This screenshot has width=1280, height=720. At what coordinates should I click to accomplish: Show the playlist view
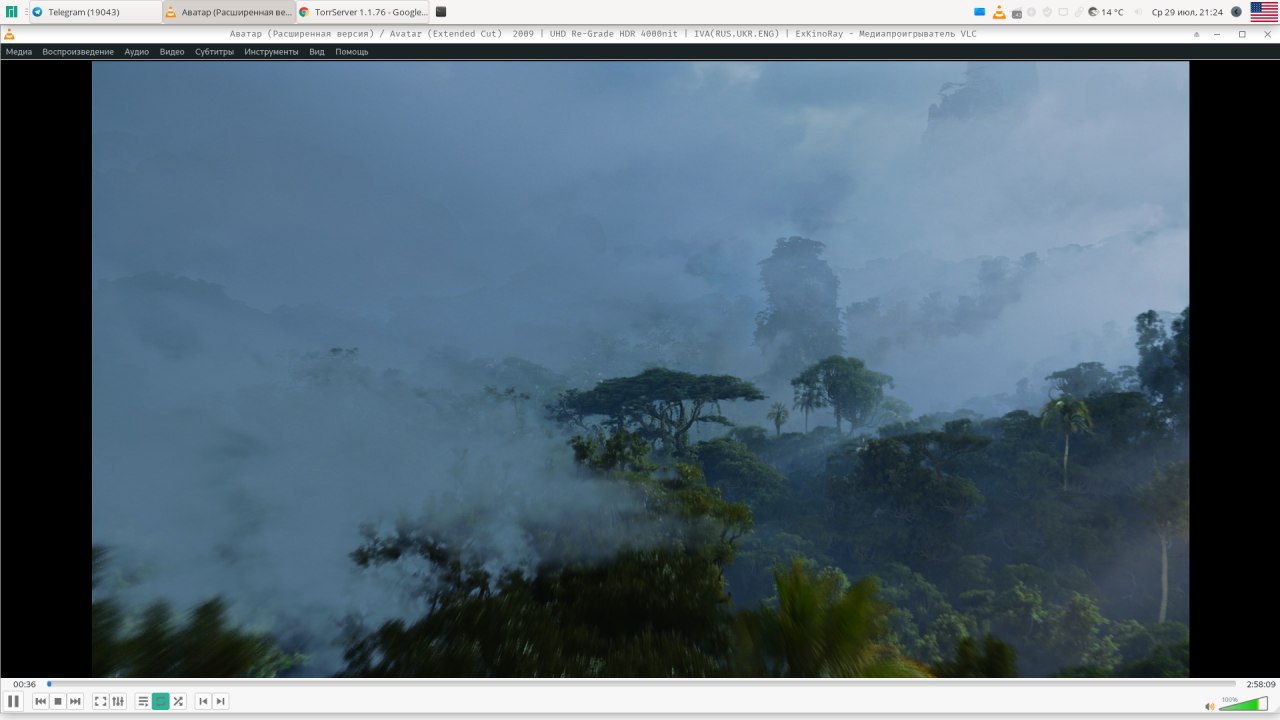pos(143,701)
